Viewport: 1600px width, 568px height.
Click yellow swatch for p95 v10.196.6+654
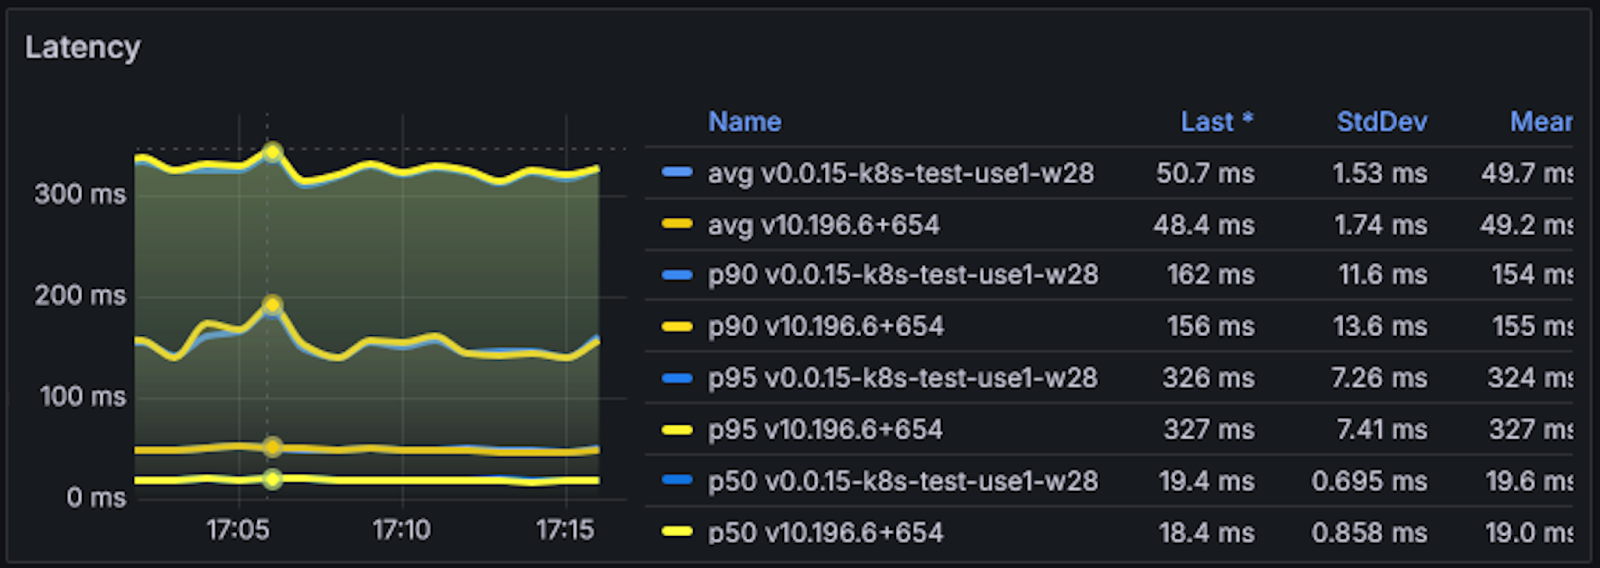pyautogui.click(x=677, y=430)
